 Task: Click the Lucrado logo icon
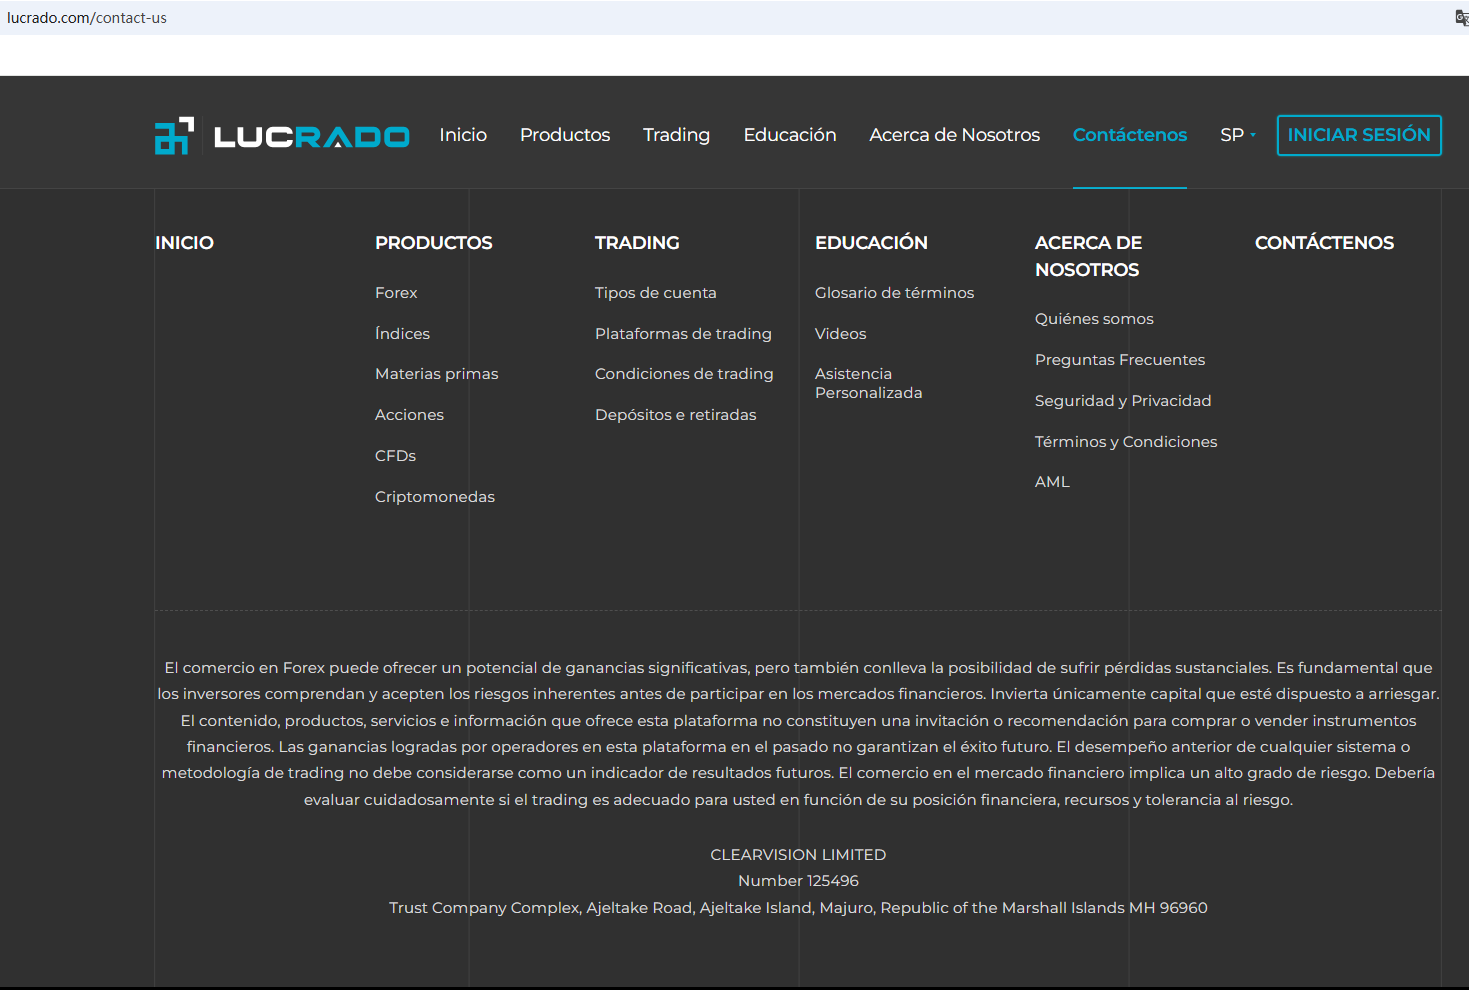coord(174,136)
